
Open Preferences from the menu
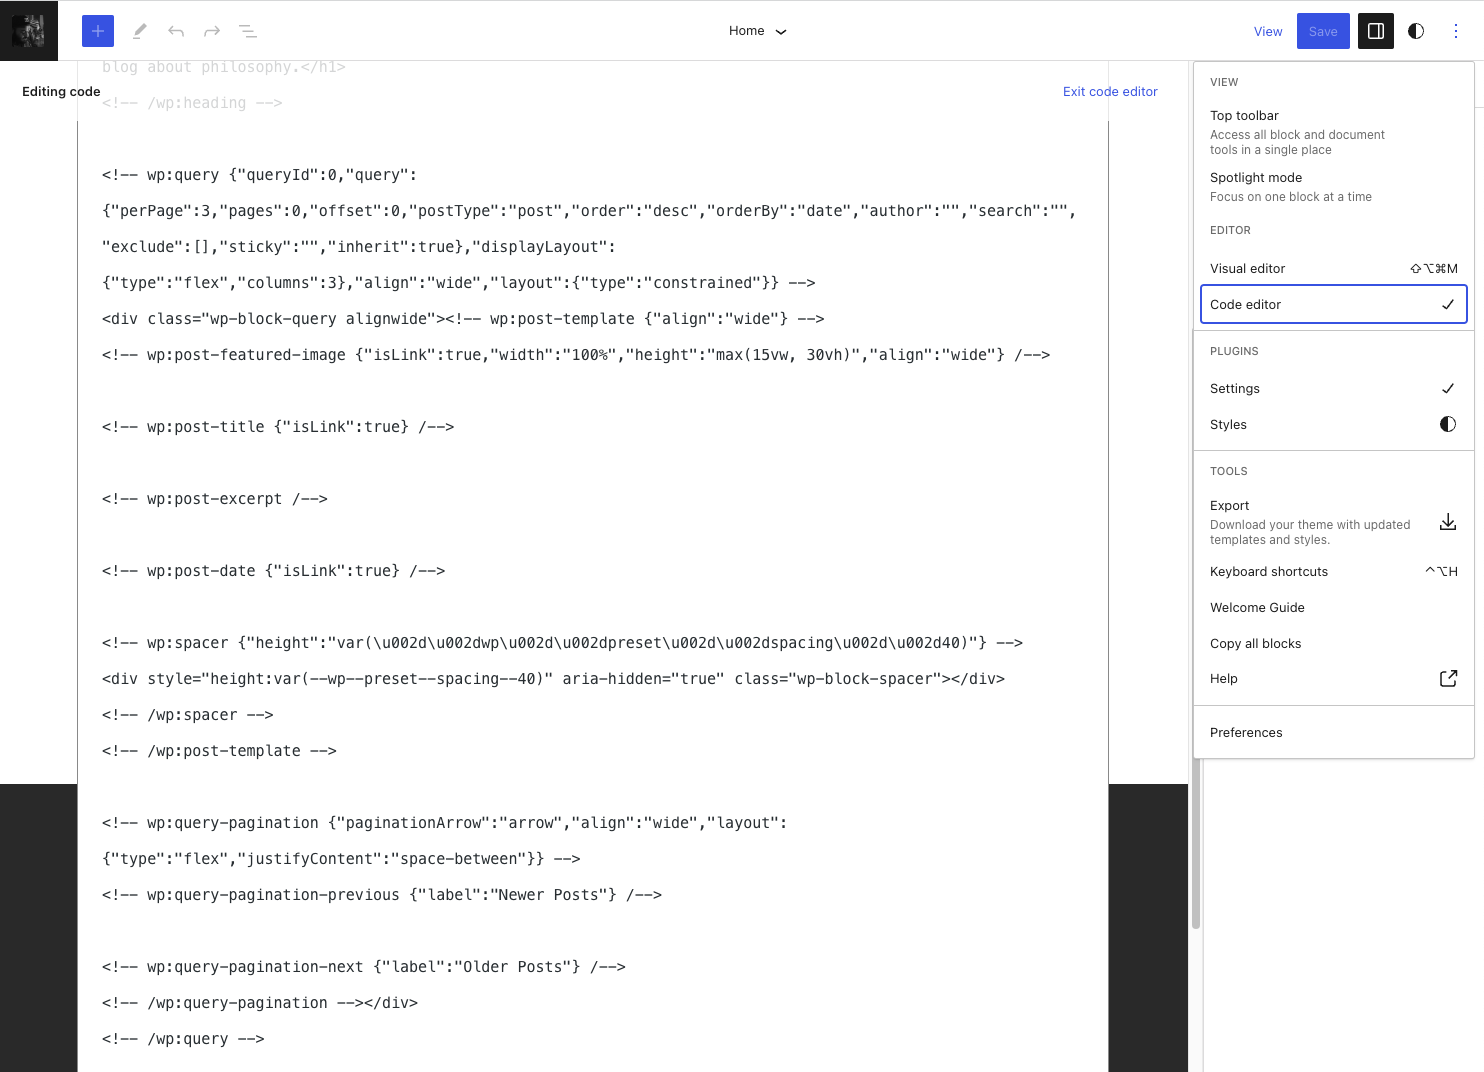click(1246, 732)
